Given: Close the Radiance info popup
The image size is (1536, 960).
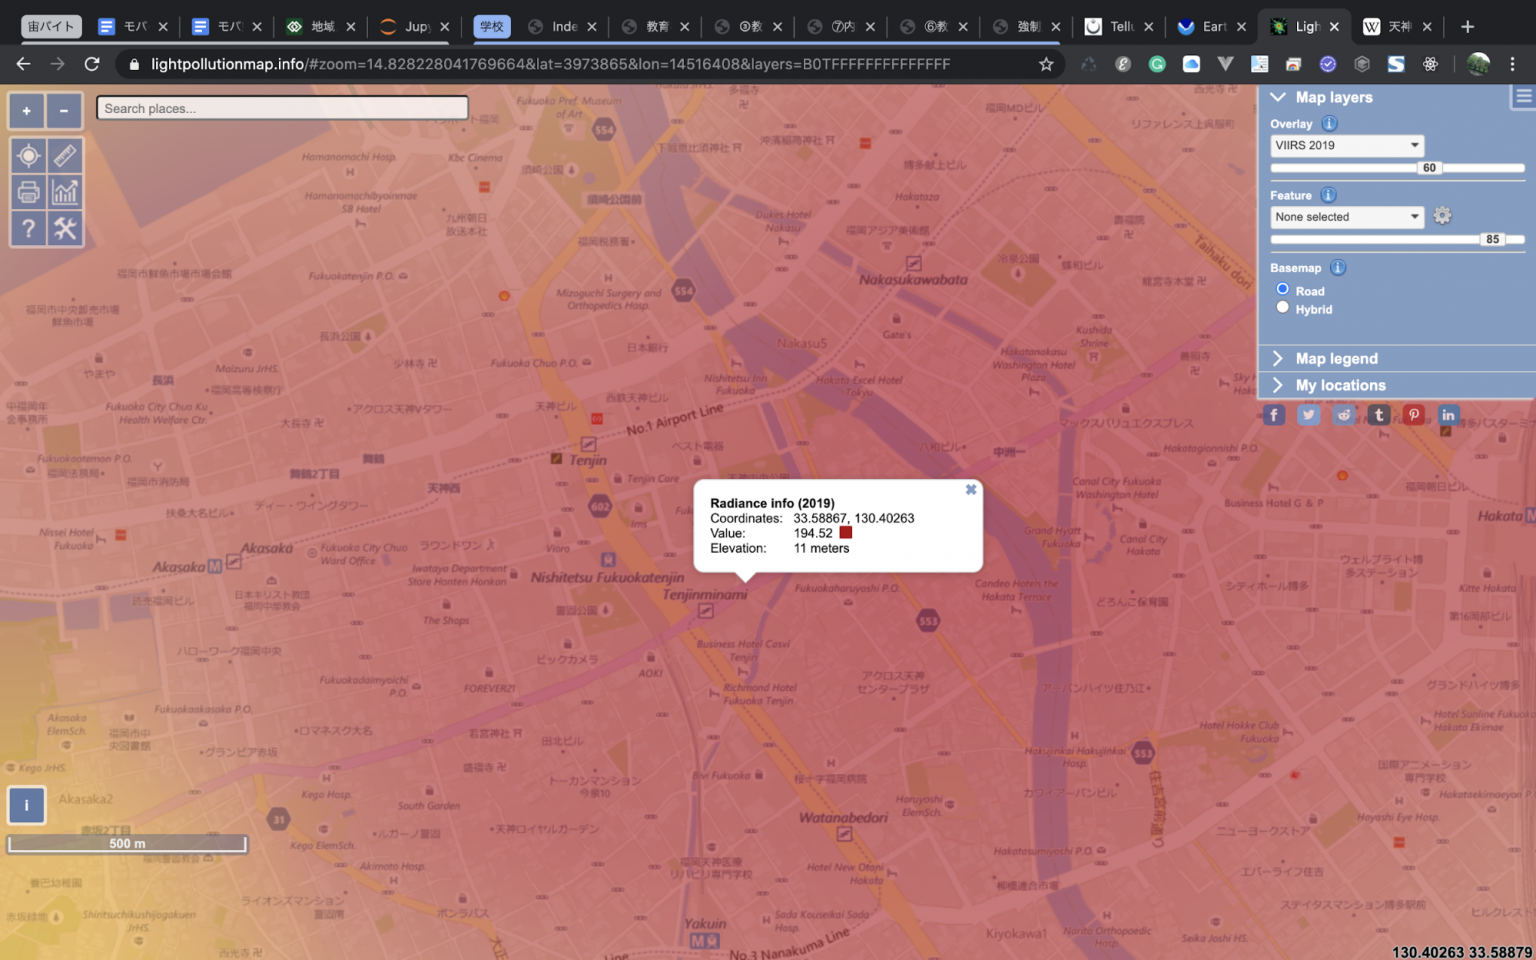Looking at the screenshot, I should [970, 490].
